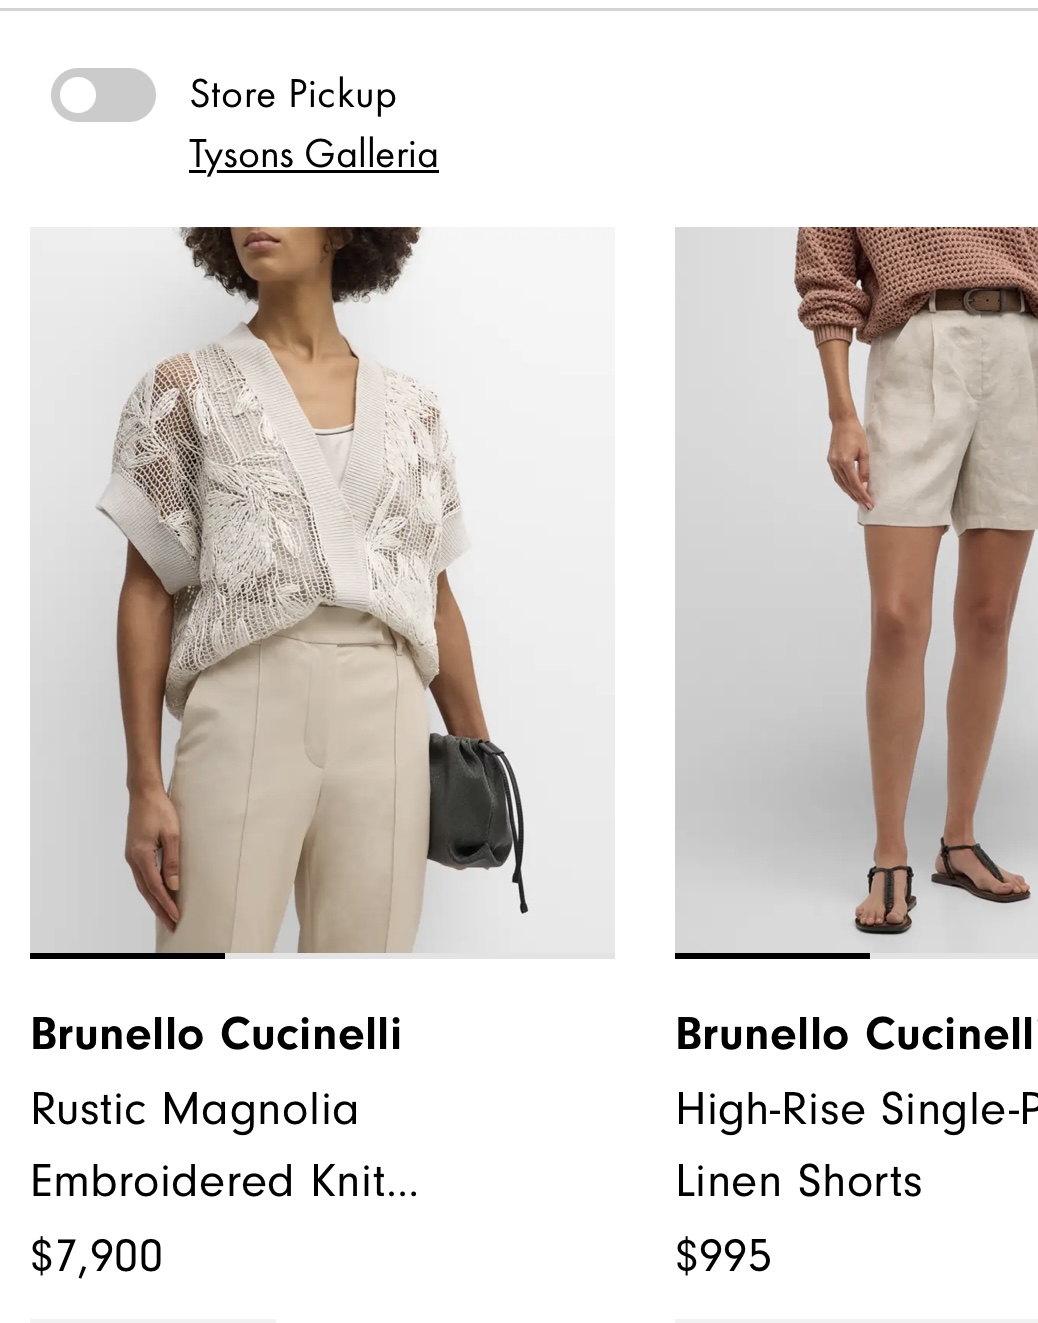Select the $7,900 price
Viewport: 1038px width, 1323px height.
click(96, 1256)
